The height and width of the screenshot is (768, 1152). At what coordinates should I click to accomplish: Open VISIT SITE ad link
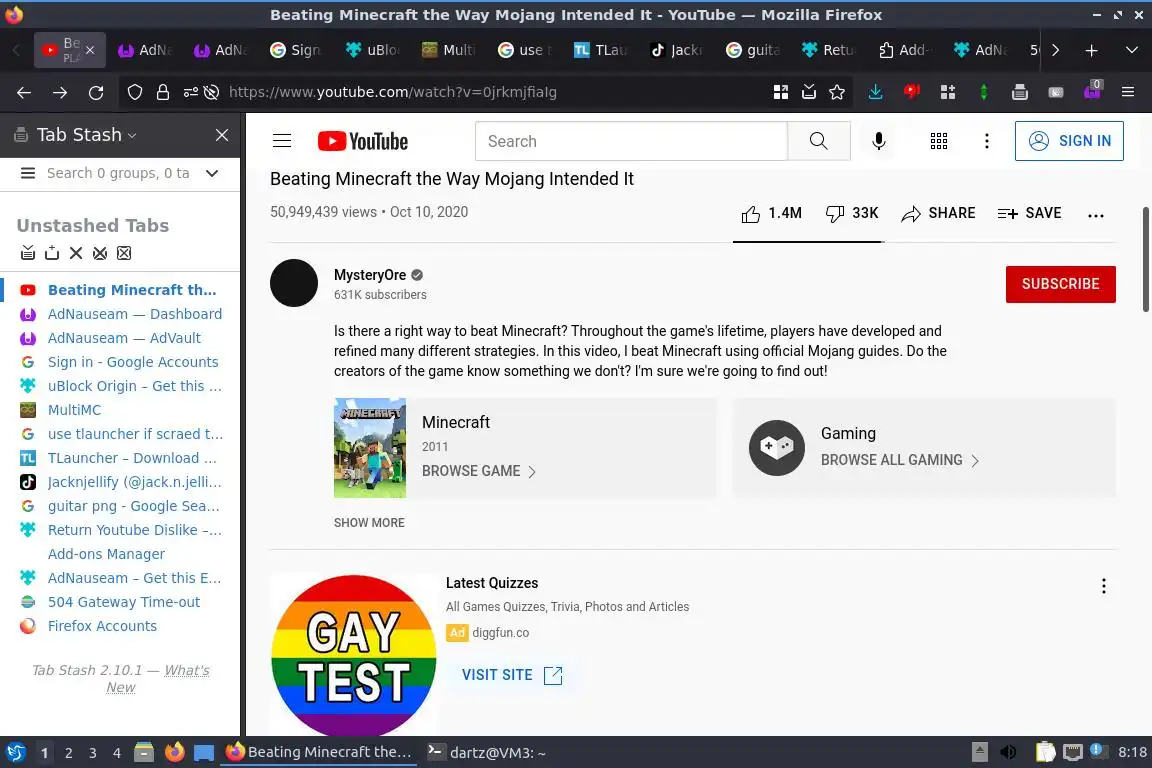[512, 675]
